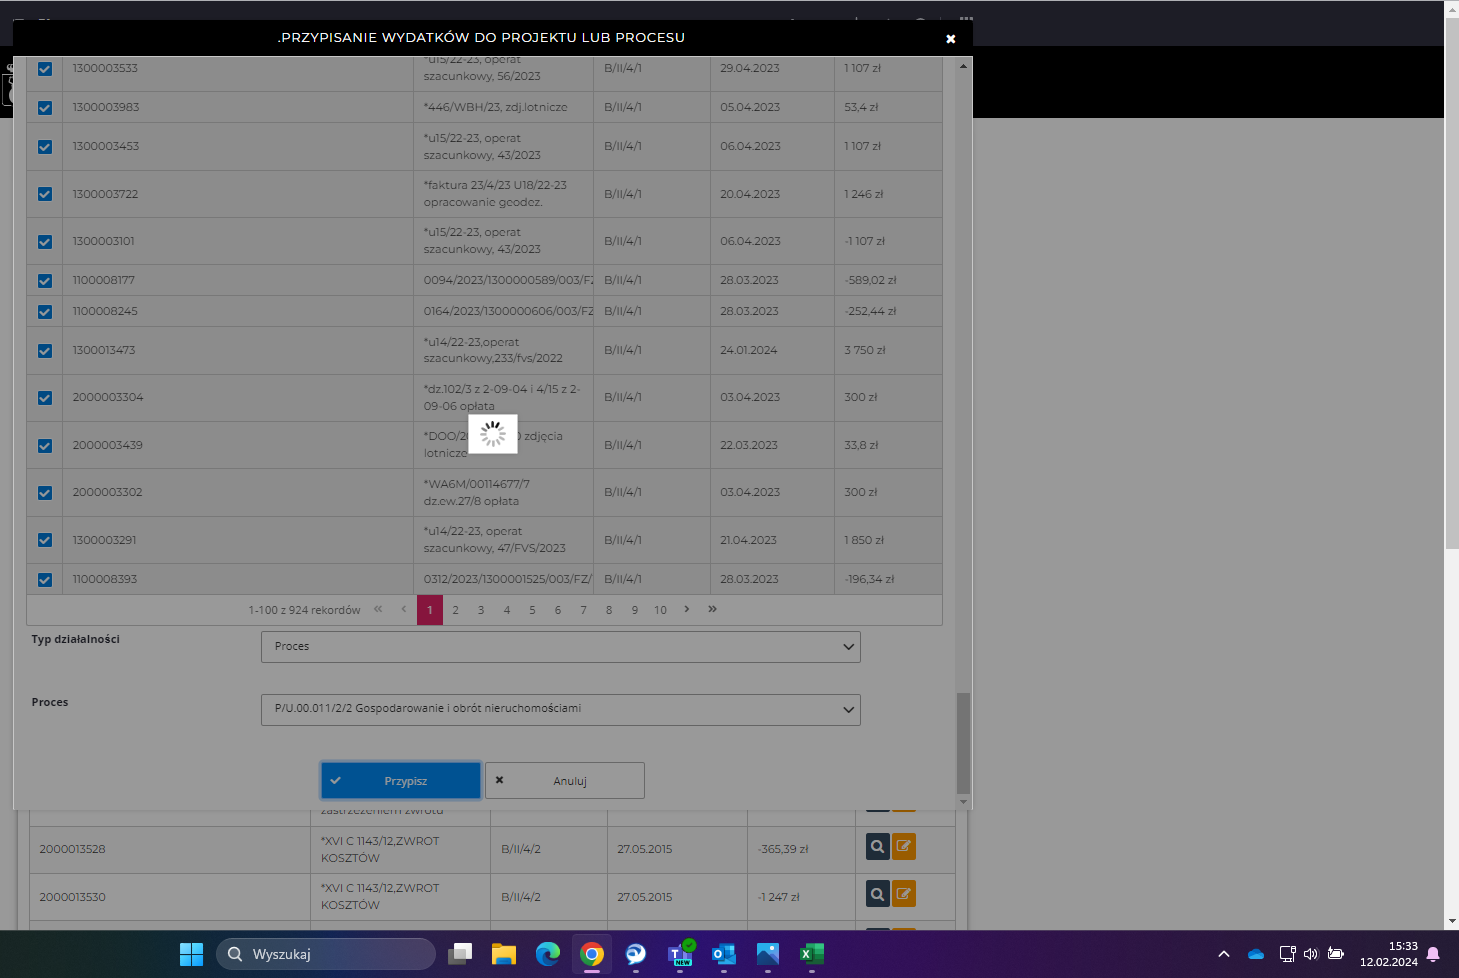This screenshot has height=978, width=1459.
Task: Switch to page 10 in pagination
Action: click(x=660, y=610)
